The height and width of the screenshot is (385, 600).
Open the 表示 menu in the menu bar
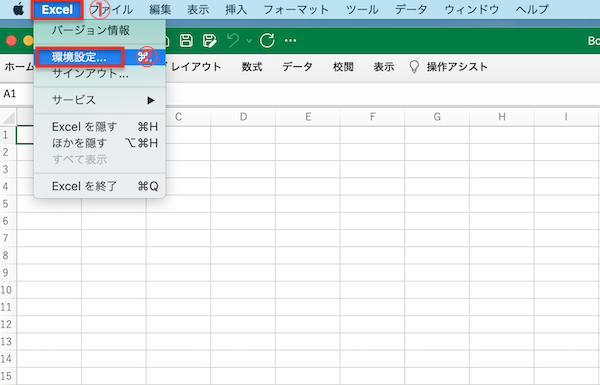point(198,10)
